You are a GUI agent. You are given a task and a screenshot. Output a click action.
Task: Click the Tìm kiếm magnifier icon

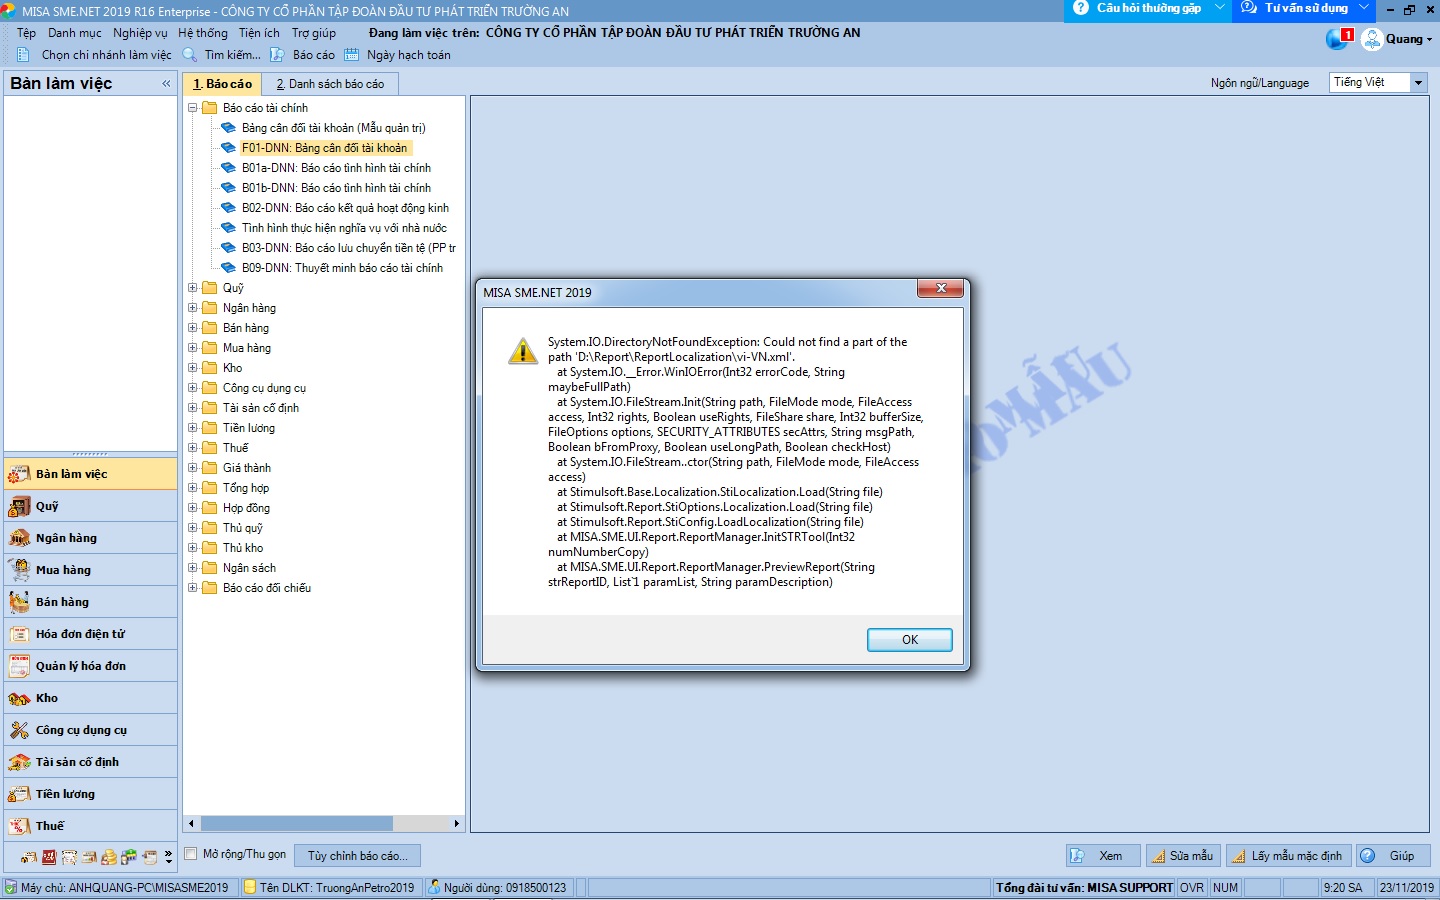click(189, 55)
